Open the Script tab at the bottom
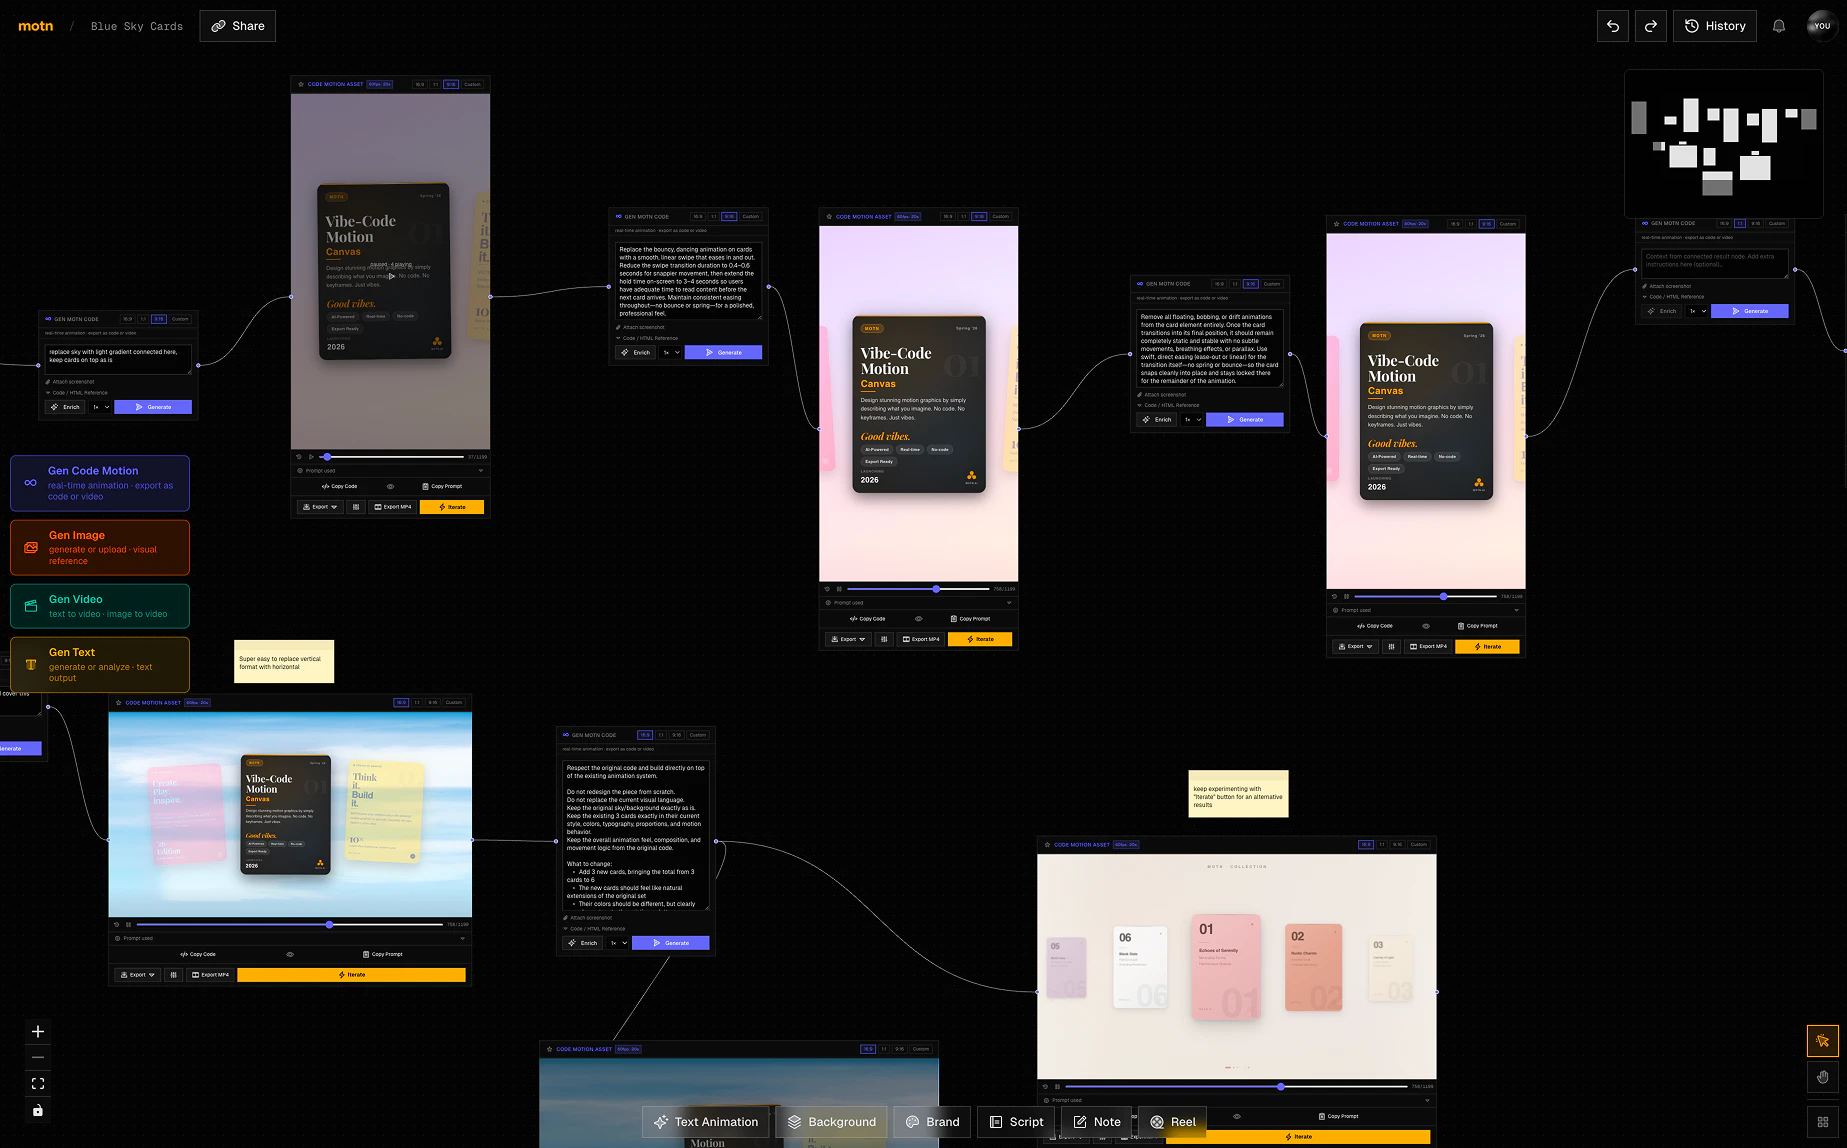Image resolution: width=1847 pixels, height=1148 pixels. (1015, 1122)
